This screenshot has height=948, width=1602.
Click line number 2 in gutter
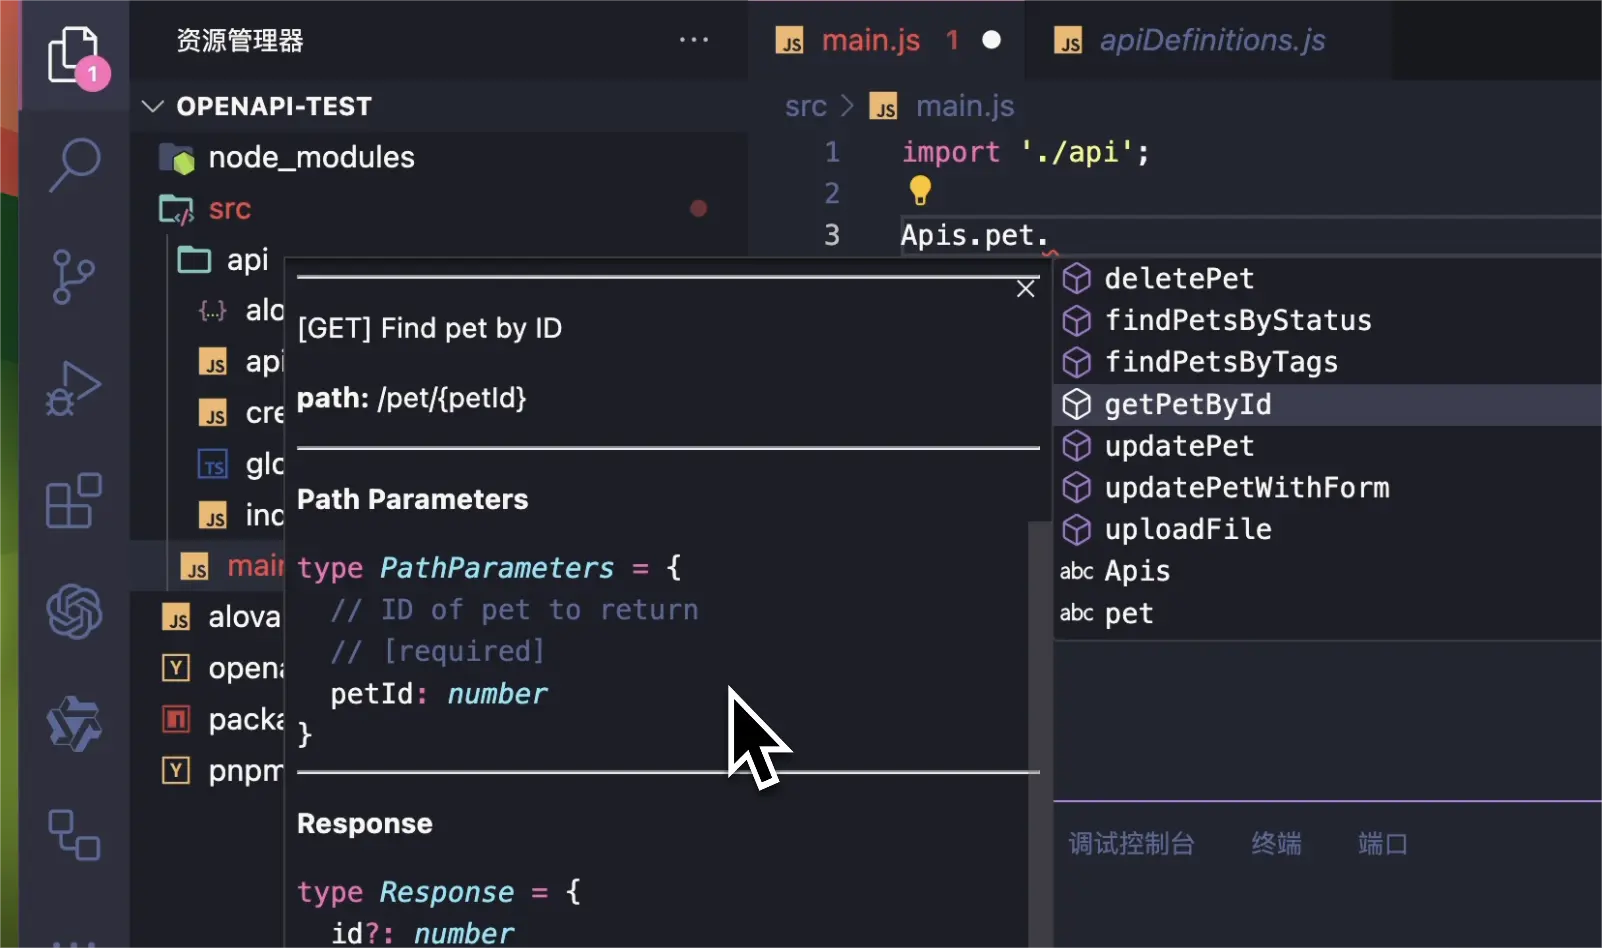[x=832, y=193]
